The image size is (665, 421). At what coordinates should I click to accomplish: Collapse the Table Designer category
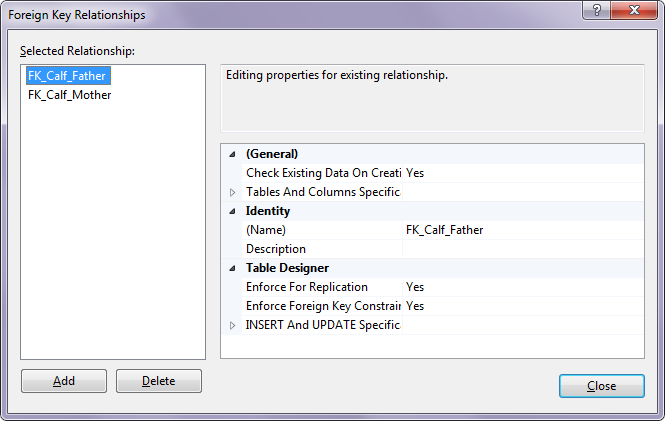[233, 268]
